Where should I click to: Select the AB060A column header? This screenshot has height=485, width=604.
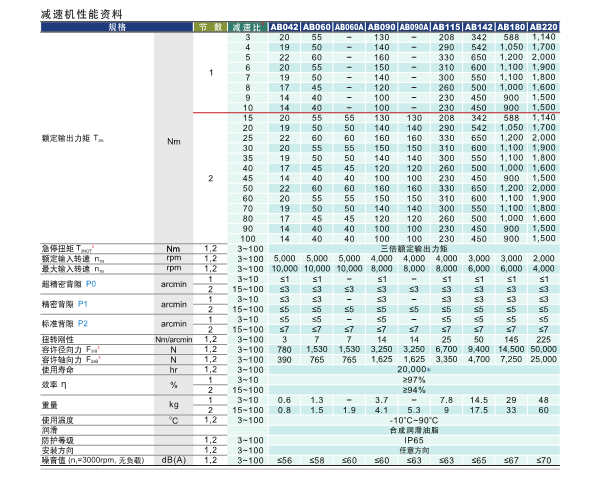click(x=349, y=27)
